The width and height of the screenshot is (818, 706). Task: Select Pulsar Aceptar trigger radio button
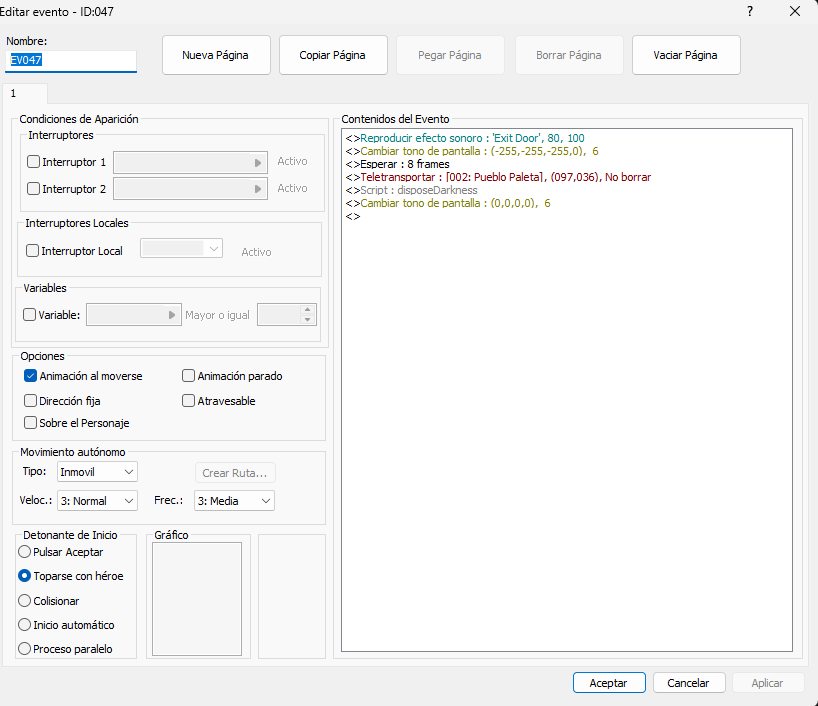25,552
